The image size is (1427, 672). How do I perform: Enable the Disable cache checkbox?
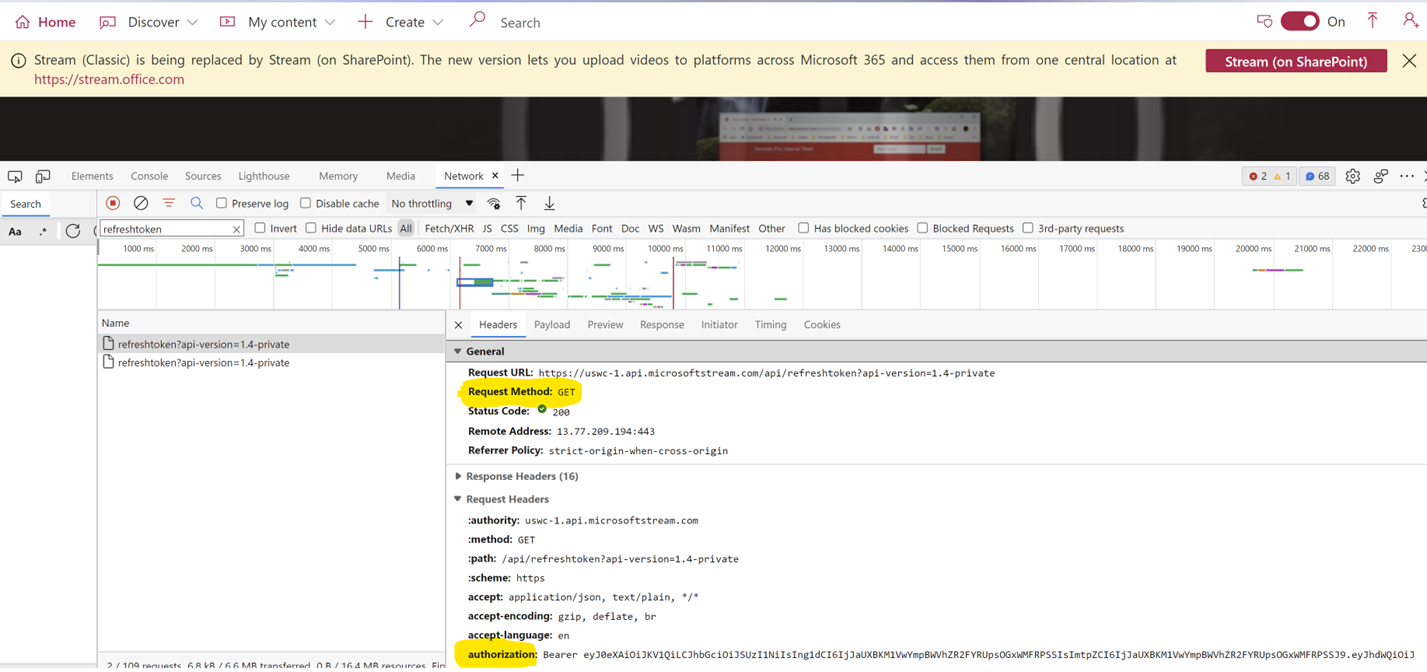[x=306, y=203]
